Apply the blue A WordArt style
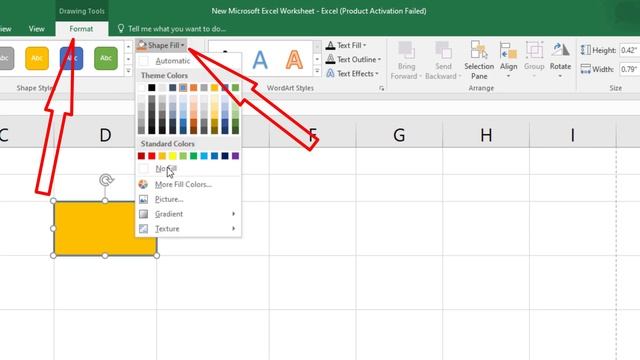 (x=260, y=60)
